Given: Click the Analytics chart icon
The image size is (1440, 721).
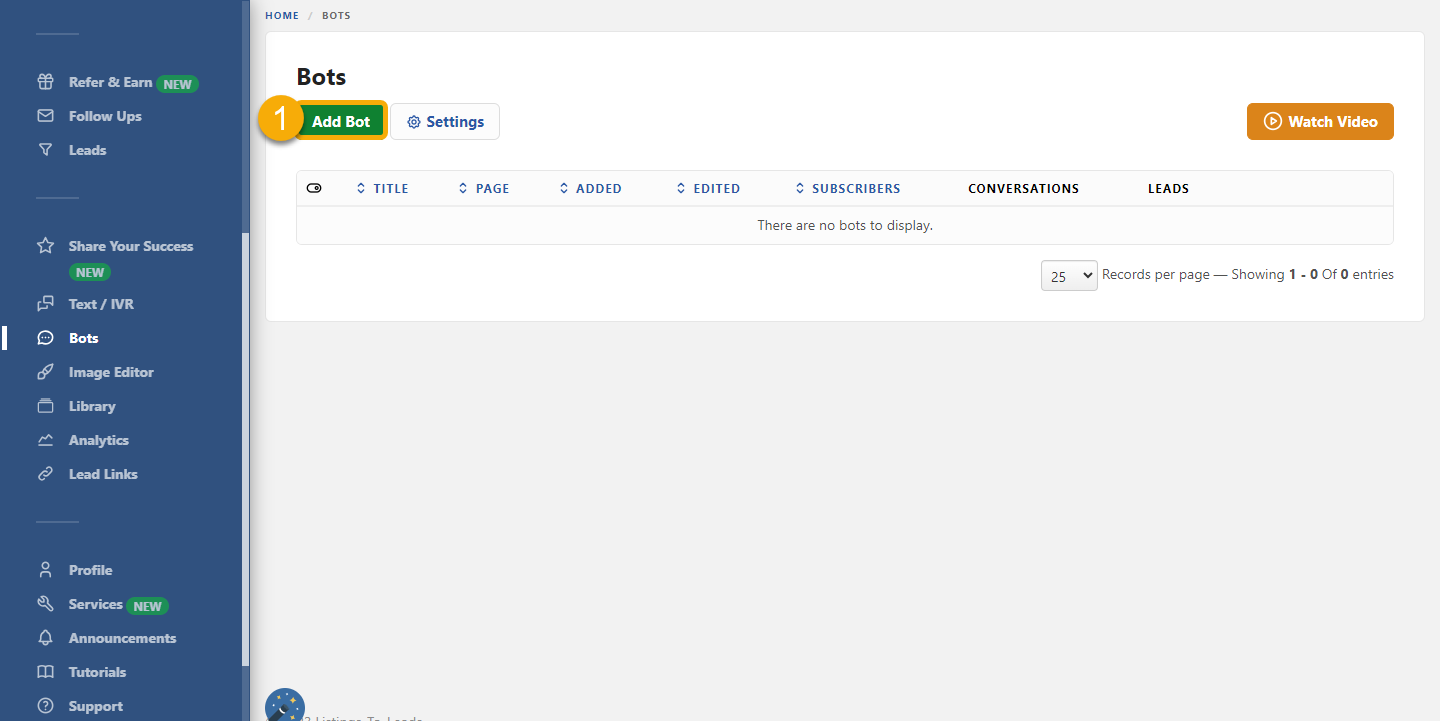Looking at the screenshot, I should [45, 440].
